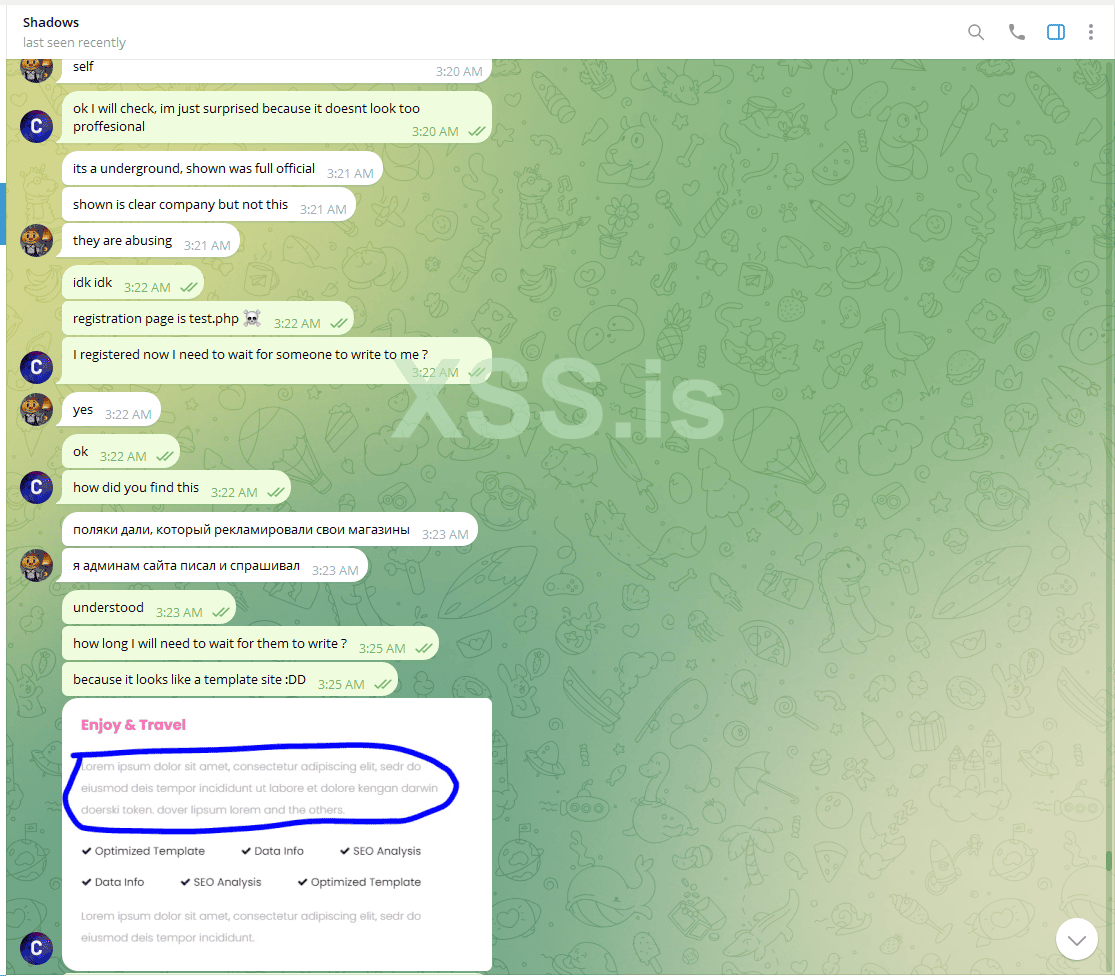Open search in the Shadows chat
The height and width of the screenshot is (976, 1115).
(x=976, y=32)
